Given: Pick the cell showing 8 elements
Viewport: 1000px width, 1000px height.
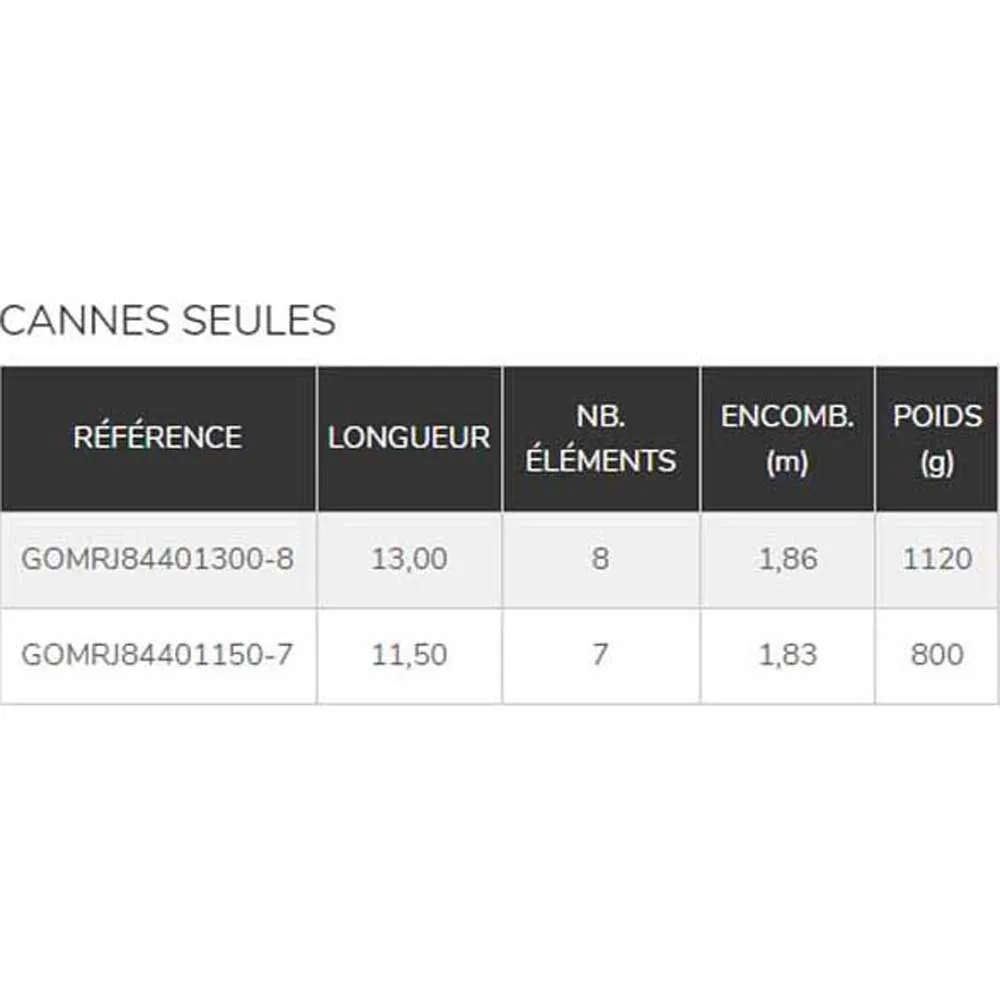Looking at the screenshot, I should click(600, 559).
